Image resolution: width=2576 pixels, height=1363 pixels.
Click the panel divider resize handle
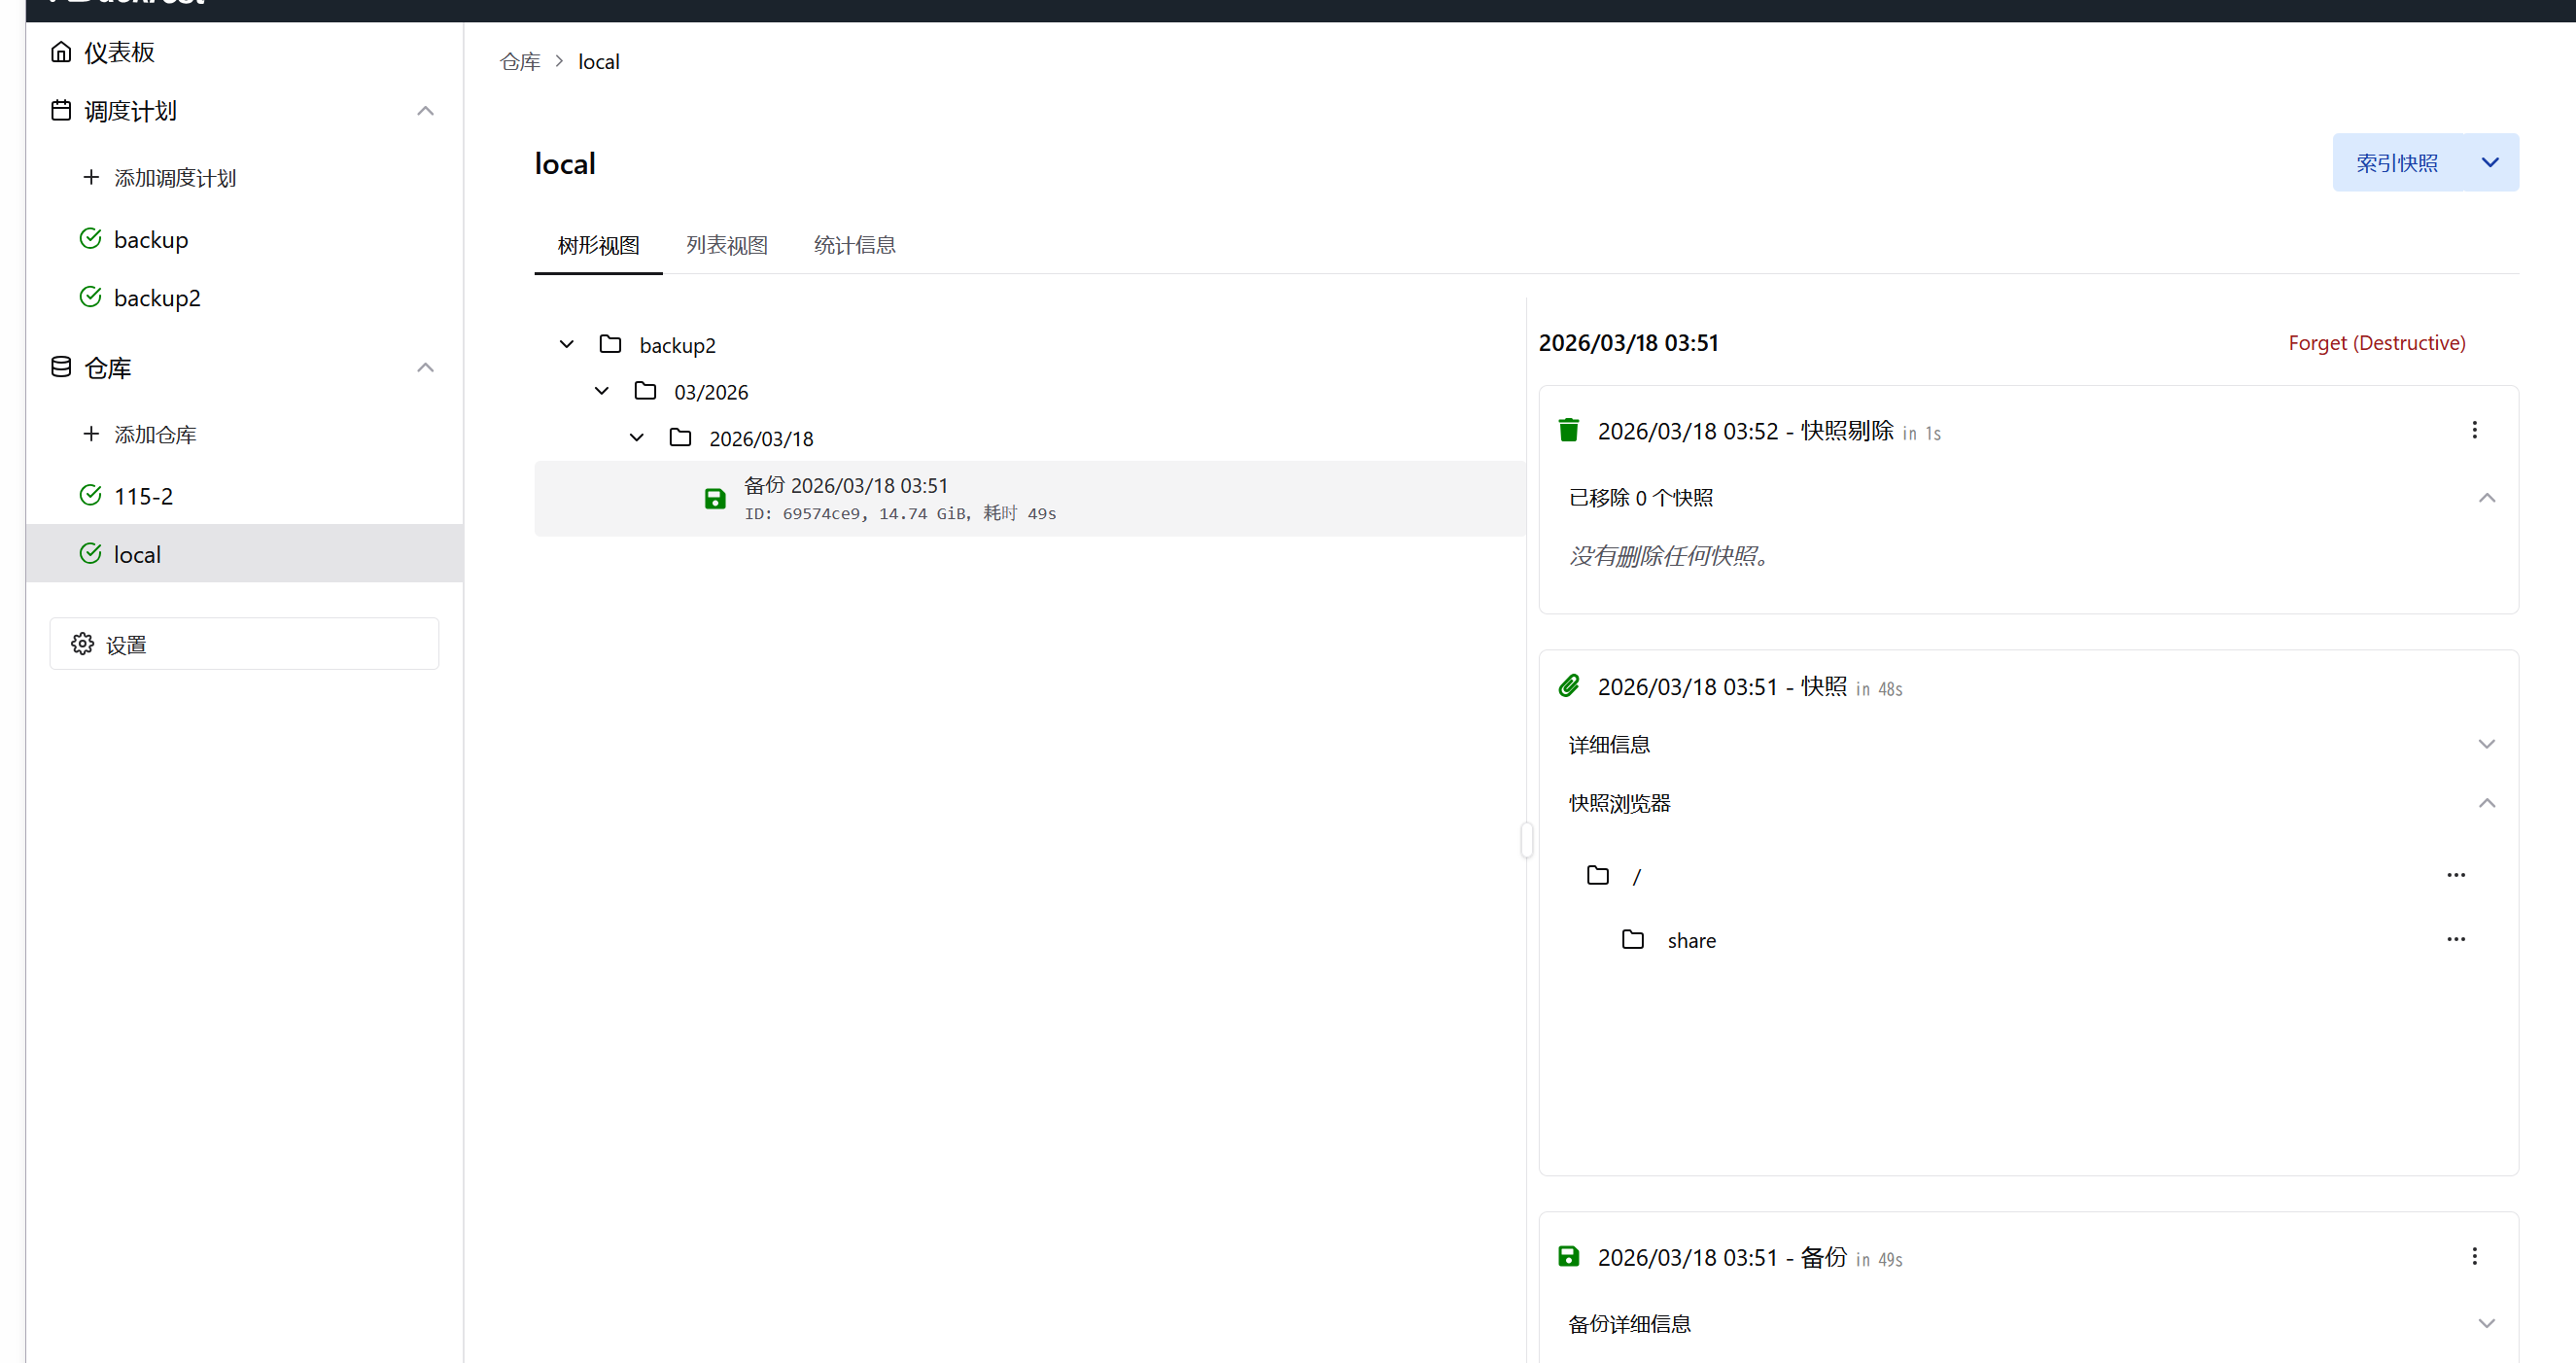pos(1526,839)
